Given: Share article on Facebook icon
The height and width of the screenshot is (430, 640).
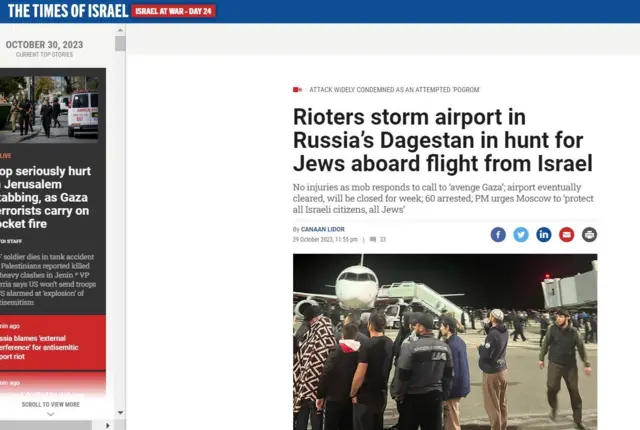Looking at the screenshot, I should [498, 235].
